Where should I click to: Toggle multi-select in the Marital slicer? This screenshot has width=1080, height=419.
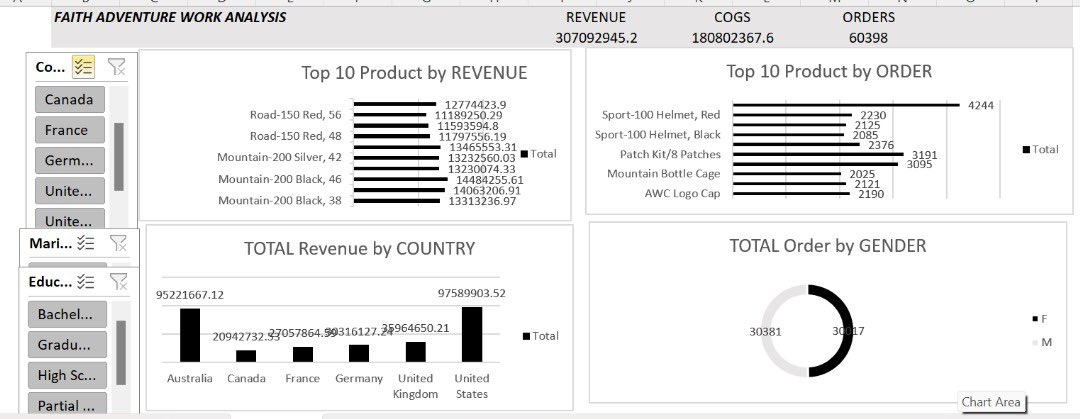click(x=85, y=243)
